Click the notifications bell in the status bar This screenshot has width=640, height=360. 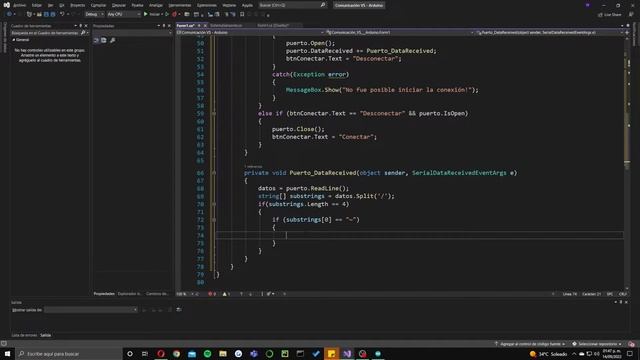[x=631, y=344]
